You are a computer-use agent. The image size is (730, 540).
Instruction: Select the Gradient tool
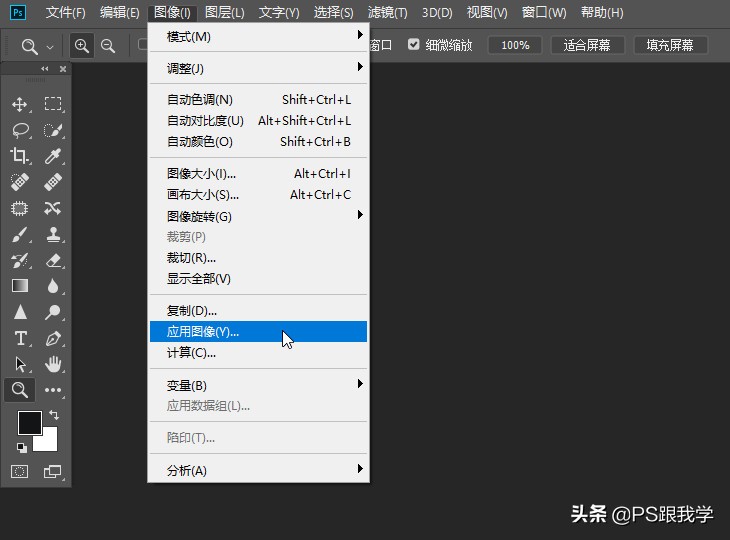point(20,285)
